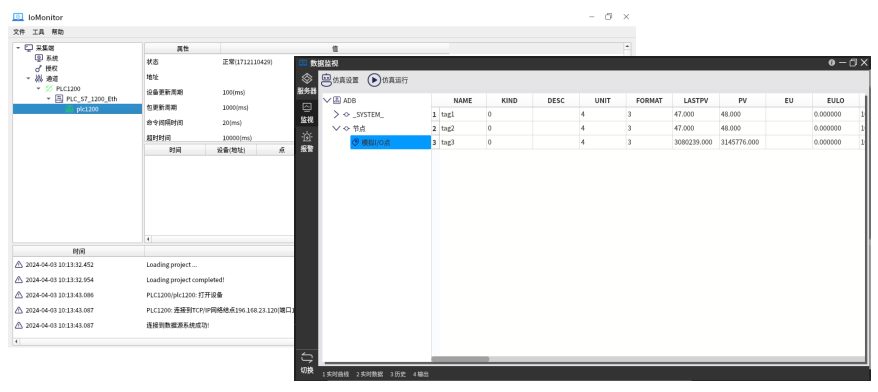Image resolution: width=878 pixels, height=392 pixels.
Task: Click LASTPV value 3080239.000
Action: coord(696,142)
